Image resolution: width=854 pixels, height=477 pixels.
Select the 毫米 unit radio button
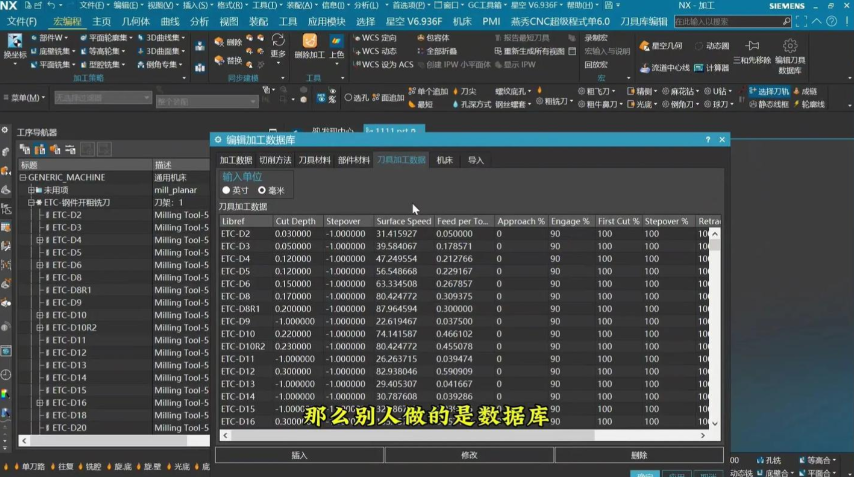262,190
